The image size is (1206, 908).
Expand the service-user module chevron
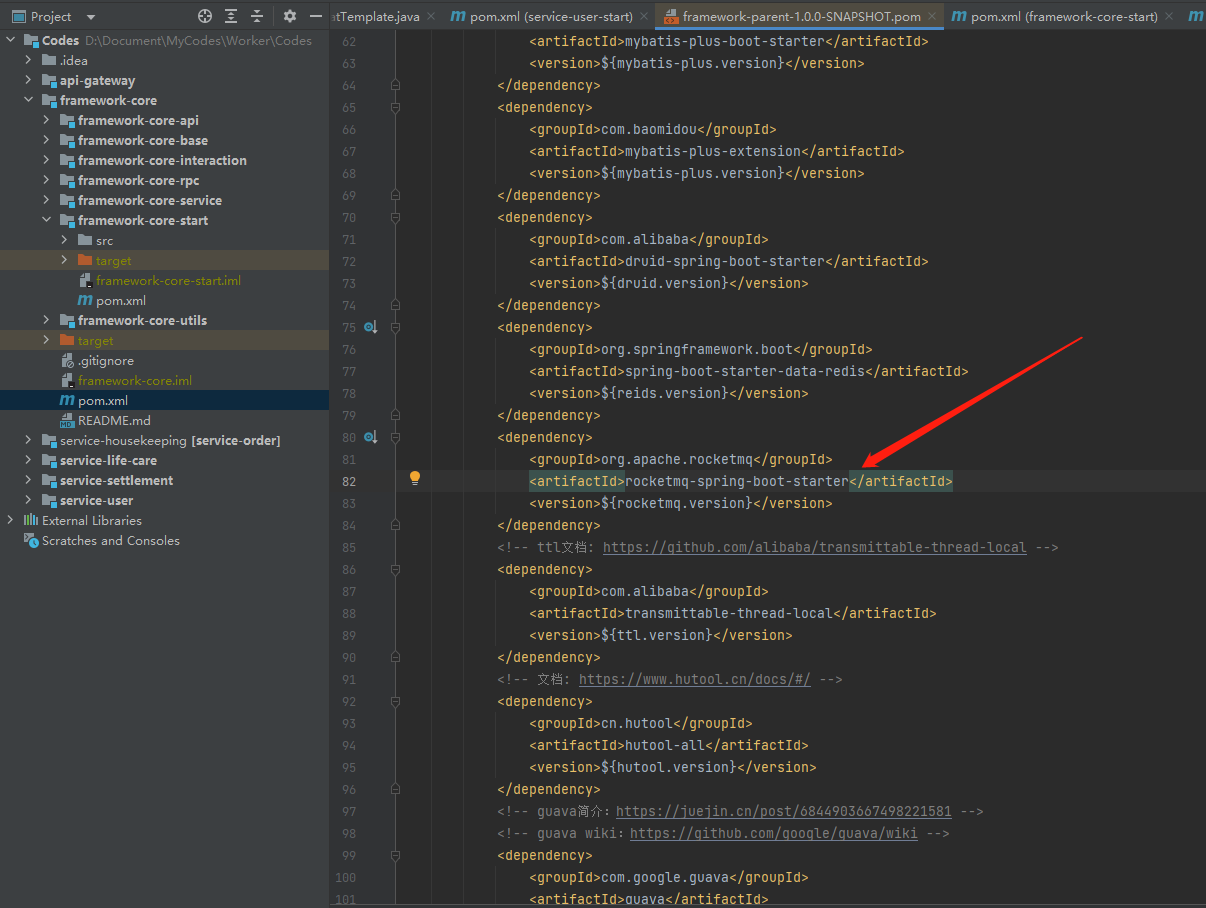coord(28,501)
